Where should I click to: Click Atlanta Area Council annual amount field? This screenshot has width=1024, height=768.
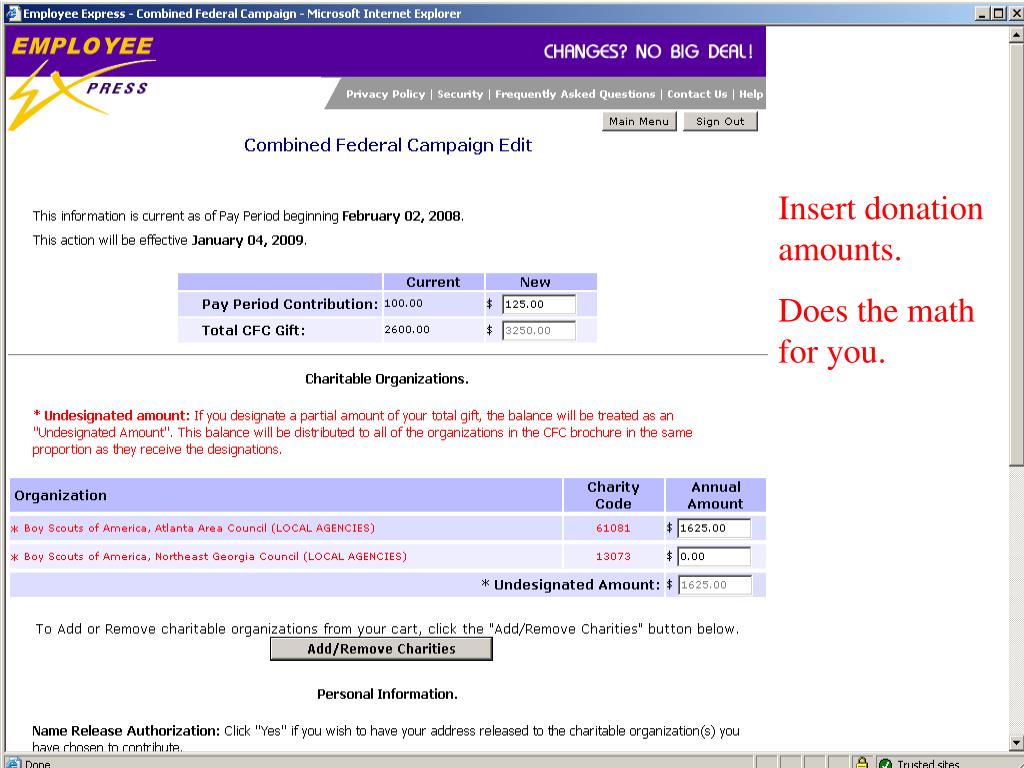pos(714,528)
